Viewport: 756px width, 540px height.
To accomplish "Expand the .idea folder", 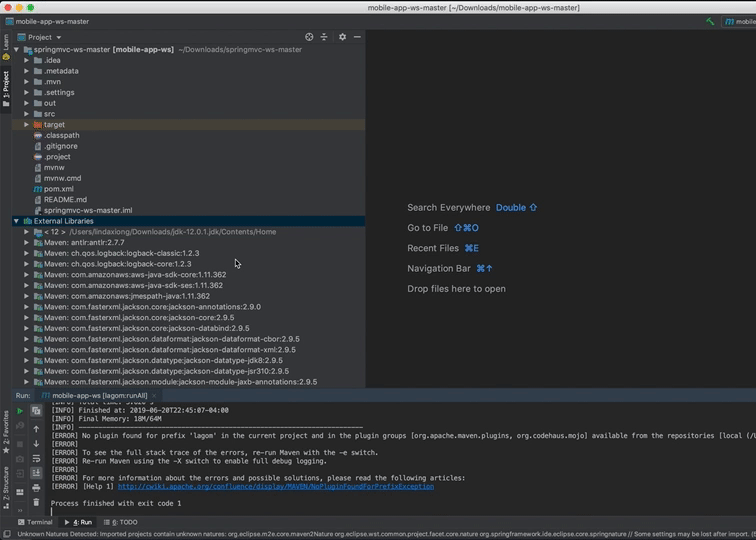I will [x=27, y=60].
